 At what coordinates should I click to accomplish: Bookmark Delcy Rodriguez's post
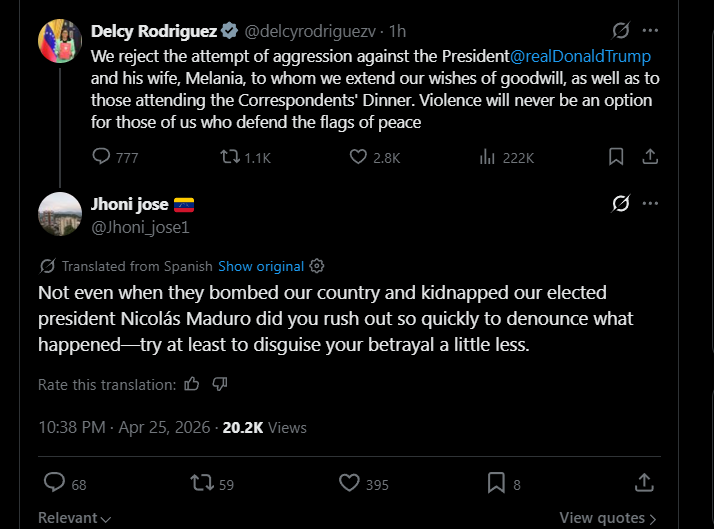tap(617, 157)
